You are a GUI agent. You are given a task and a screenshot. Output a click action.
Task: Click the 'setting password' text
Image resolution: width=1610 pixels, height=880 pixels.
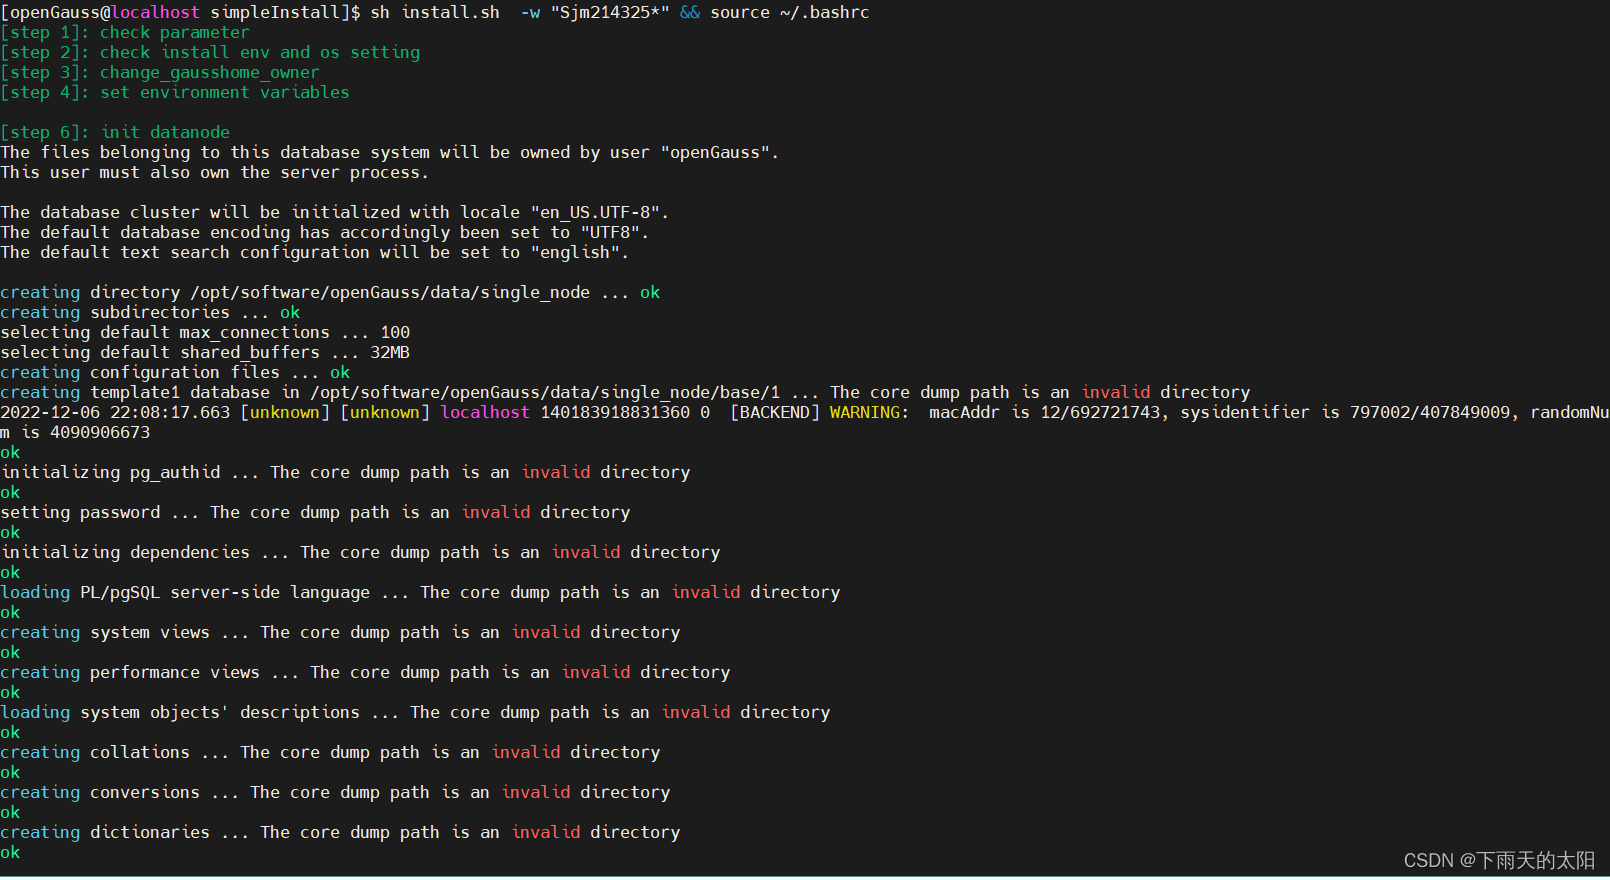click(x=80, y=512)
